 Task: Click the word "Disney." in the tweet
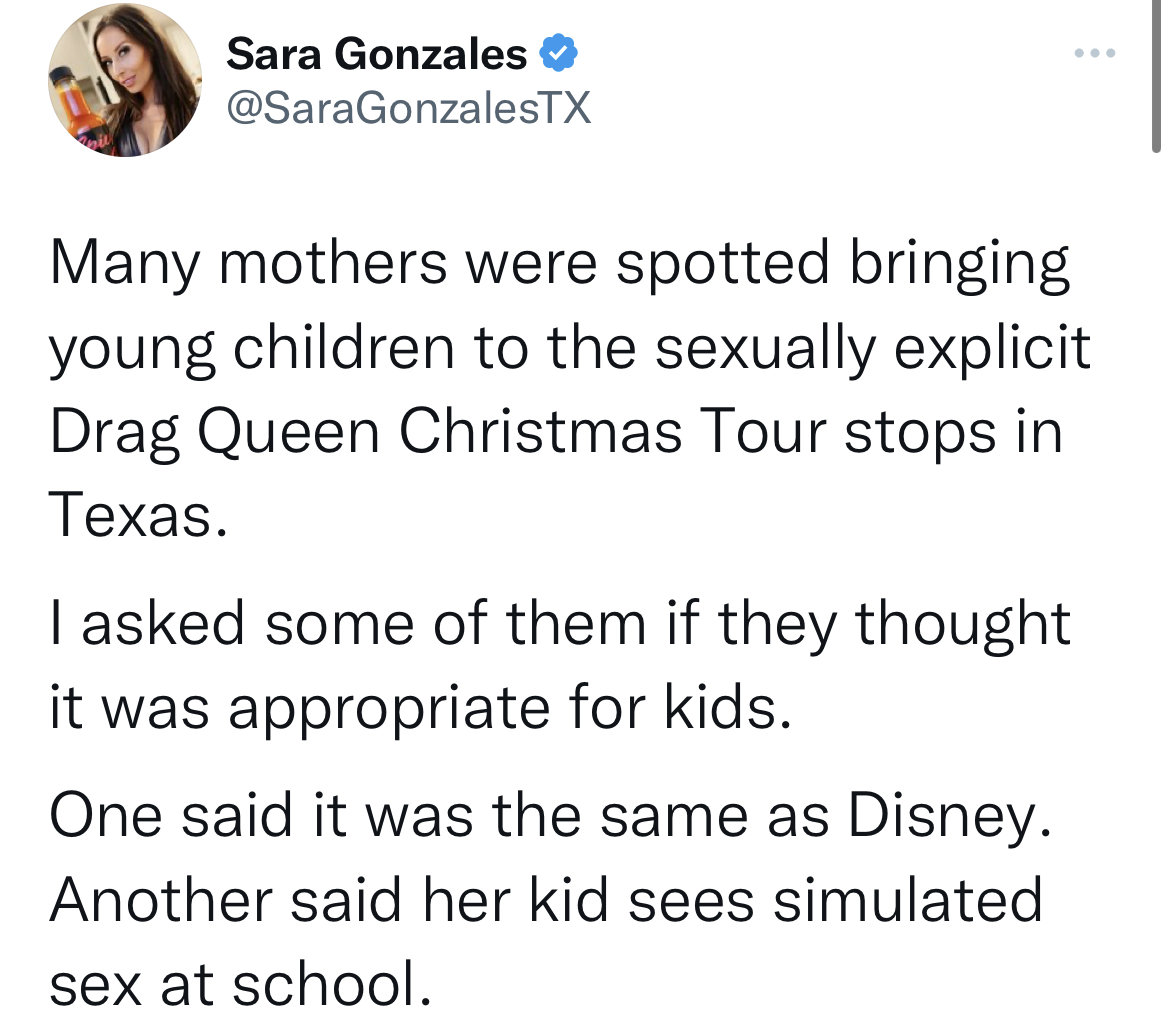[950, 816]
